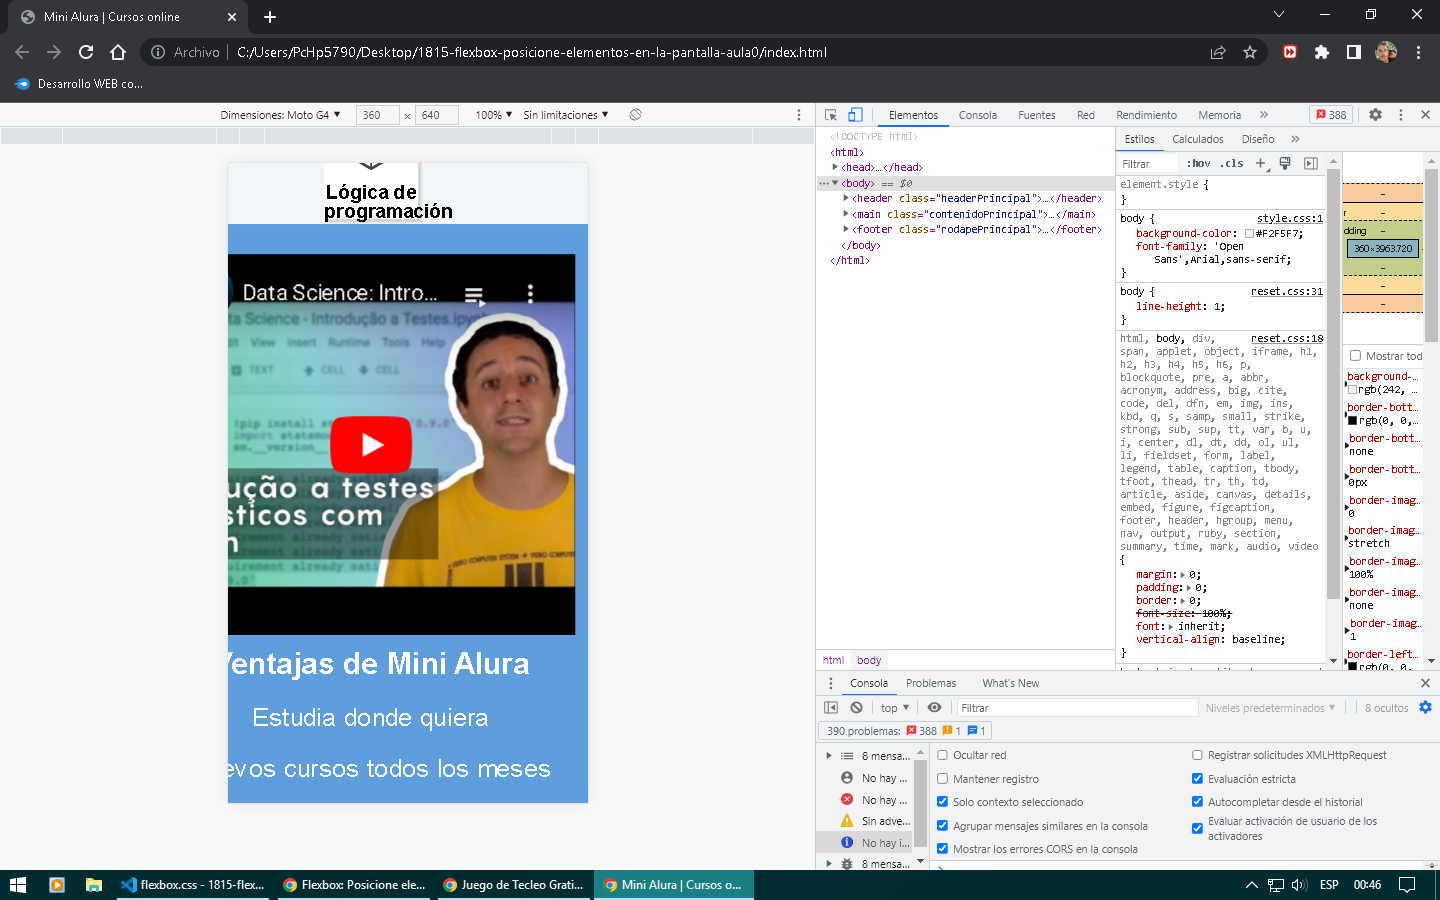Switch to the Consola main tab

coord(977,115)
